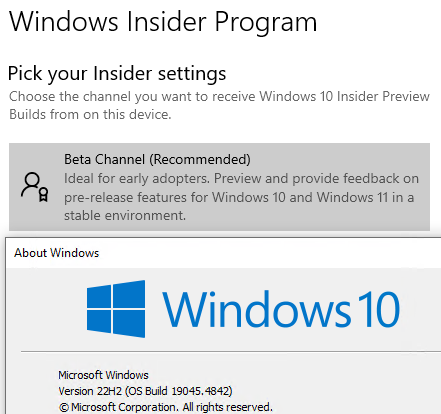Viewport: 441px width, 414px height.
Task: Click the Version 22H2 text
Action: (90, 391)
